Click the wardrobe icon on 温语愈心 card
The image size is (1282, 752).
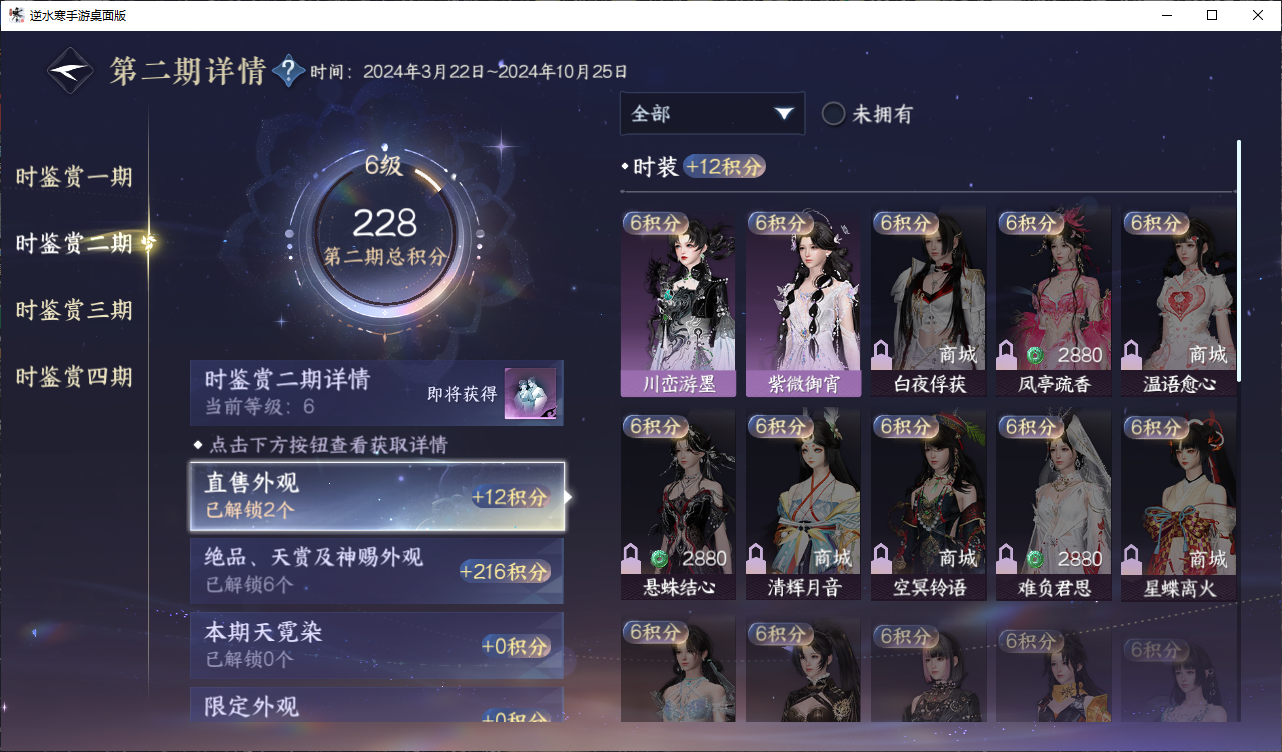[x=1133, y=354]
